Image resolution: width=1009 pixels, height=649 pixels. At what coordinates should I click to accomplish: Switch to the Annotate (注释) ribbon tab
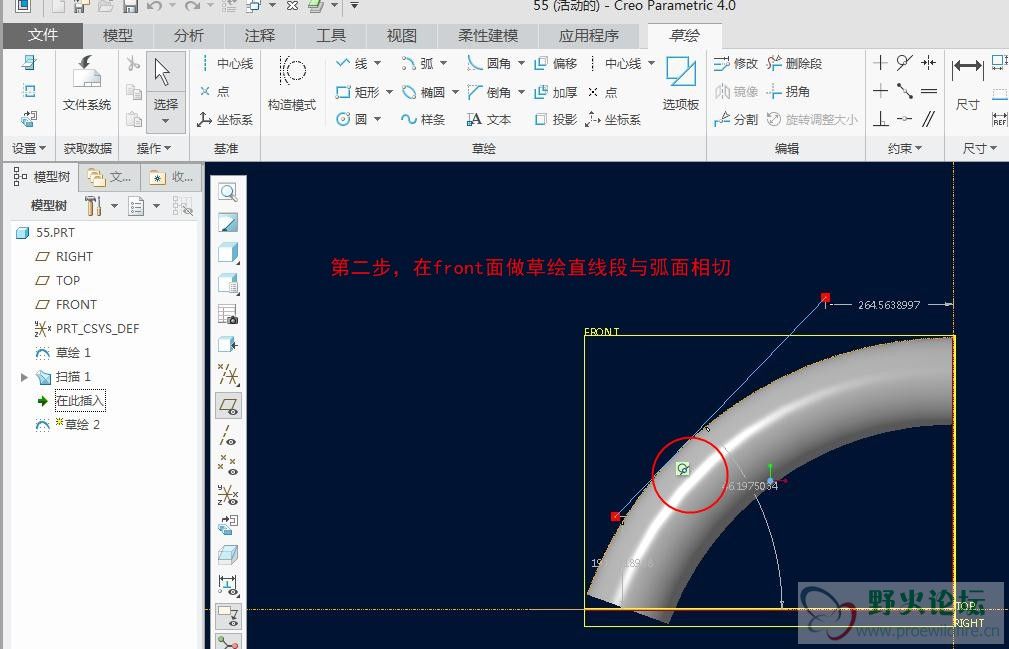[x=259, y=35]
